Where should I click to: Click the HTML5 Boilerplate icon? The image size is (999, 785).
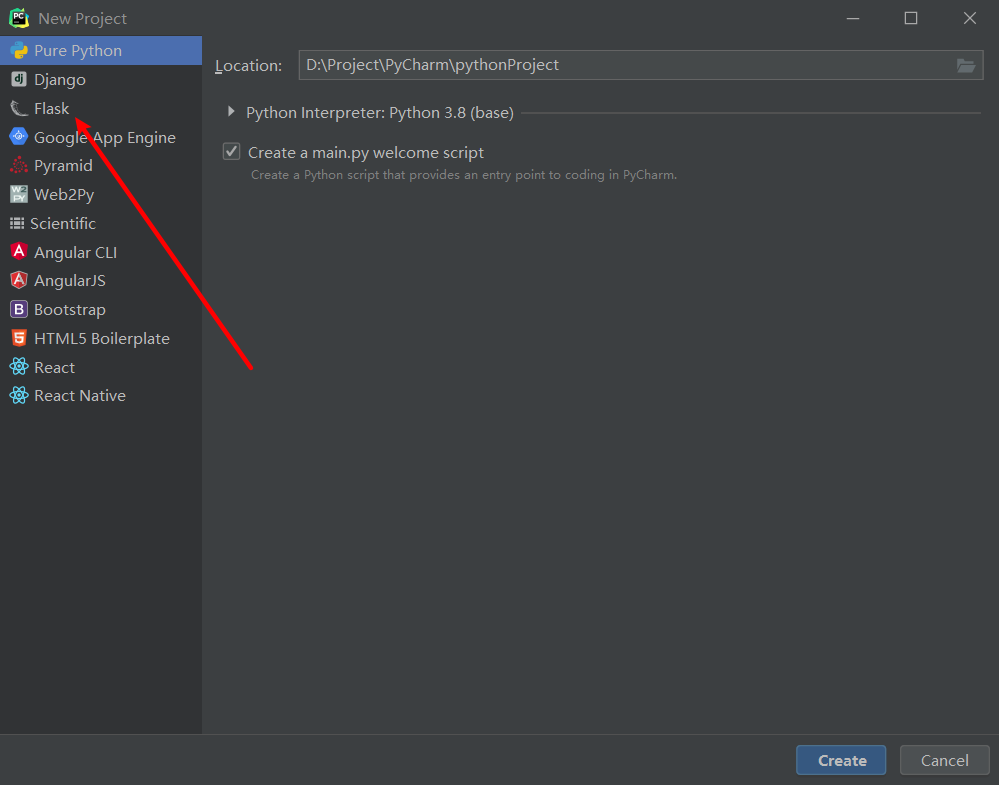19,338
